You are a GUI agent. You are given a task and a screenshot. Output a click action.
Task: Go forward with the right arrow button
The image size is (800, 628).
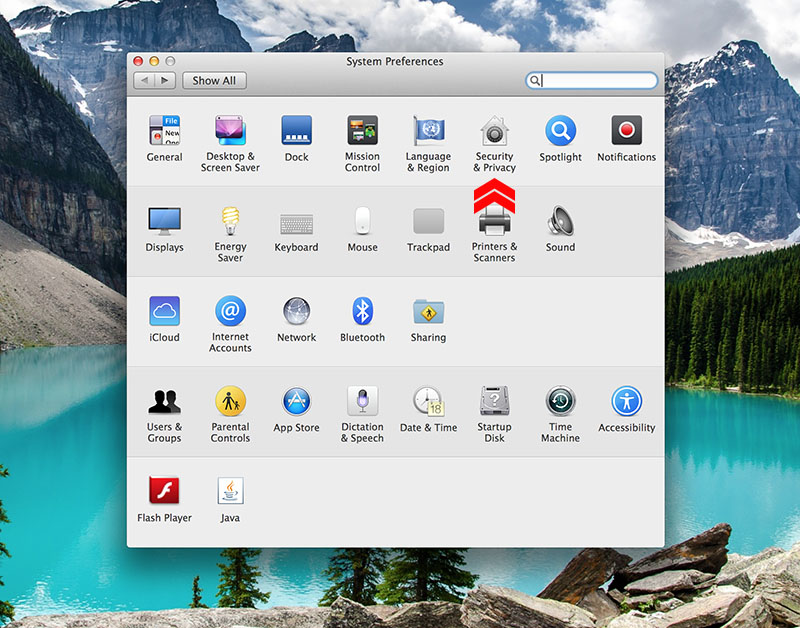tap(165, 81)
